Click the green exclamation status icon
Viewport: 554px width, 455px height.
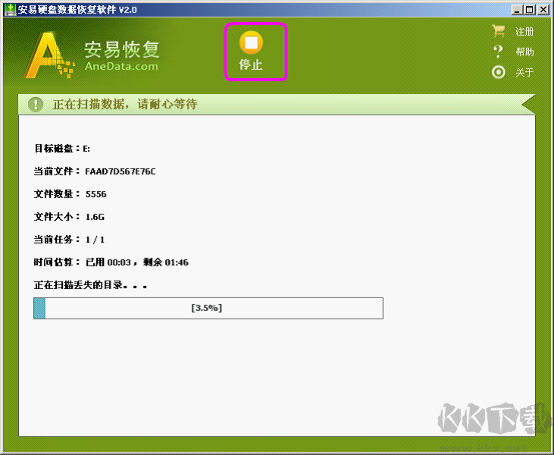click(x=36, y=104)
